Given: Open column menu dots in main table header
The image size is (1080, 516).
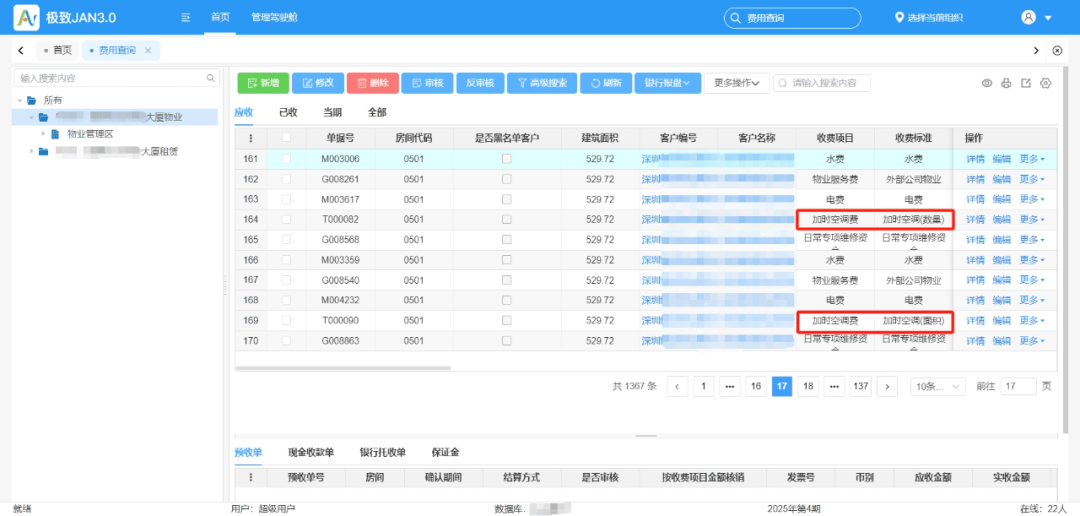Looking at the screenshot, I should click(x=251, y=138).
